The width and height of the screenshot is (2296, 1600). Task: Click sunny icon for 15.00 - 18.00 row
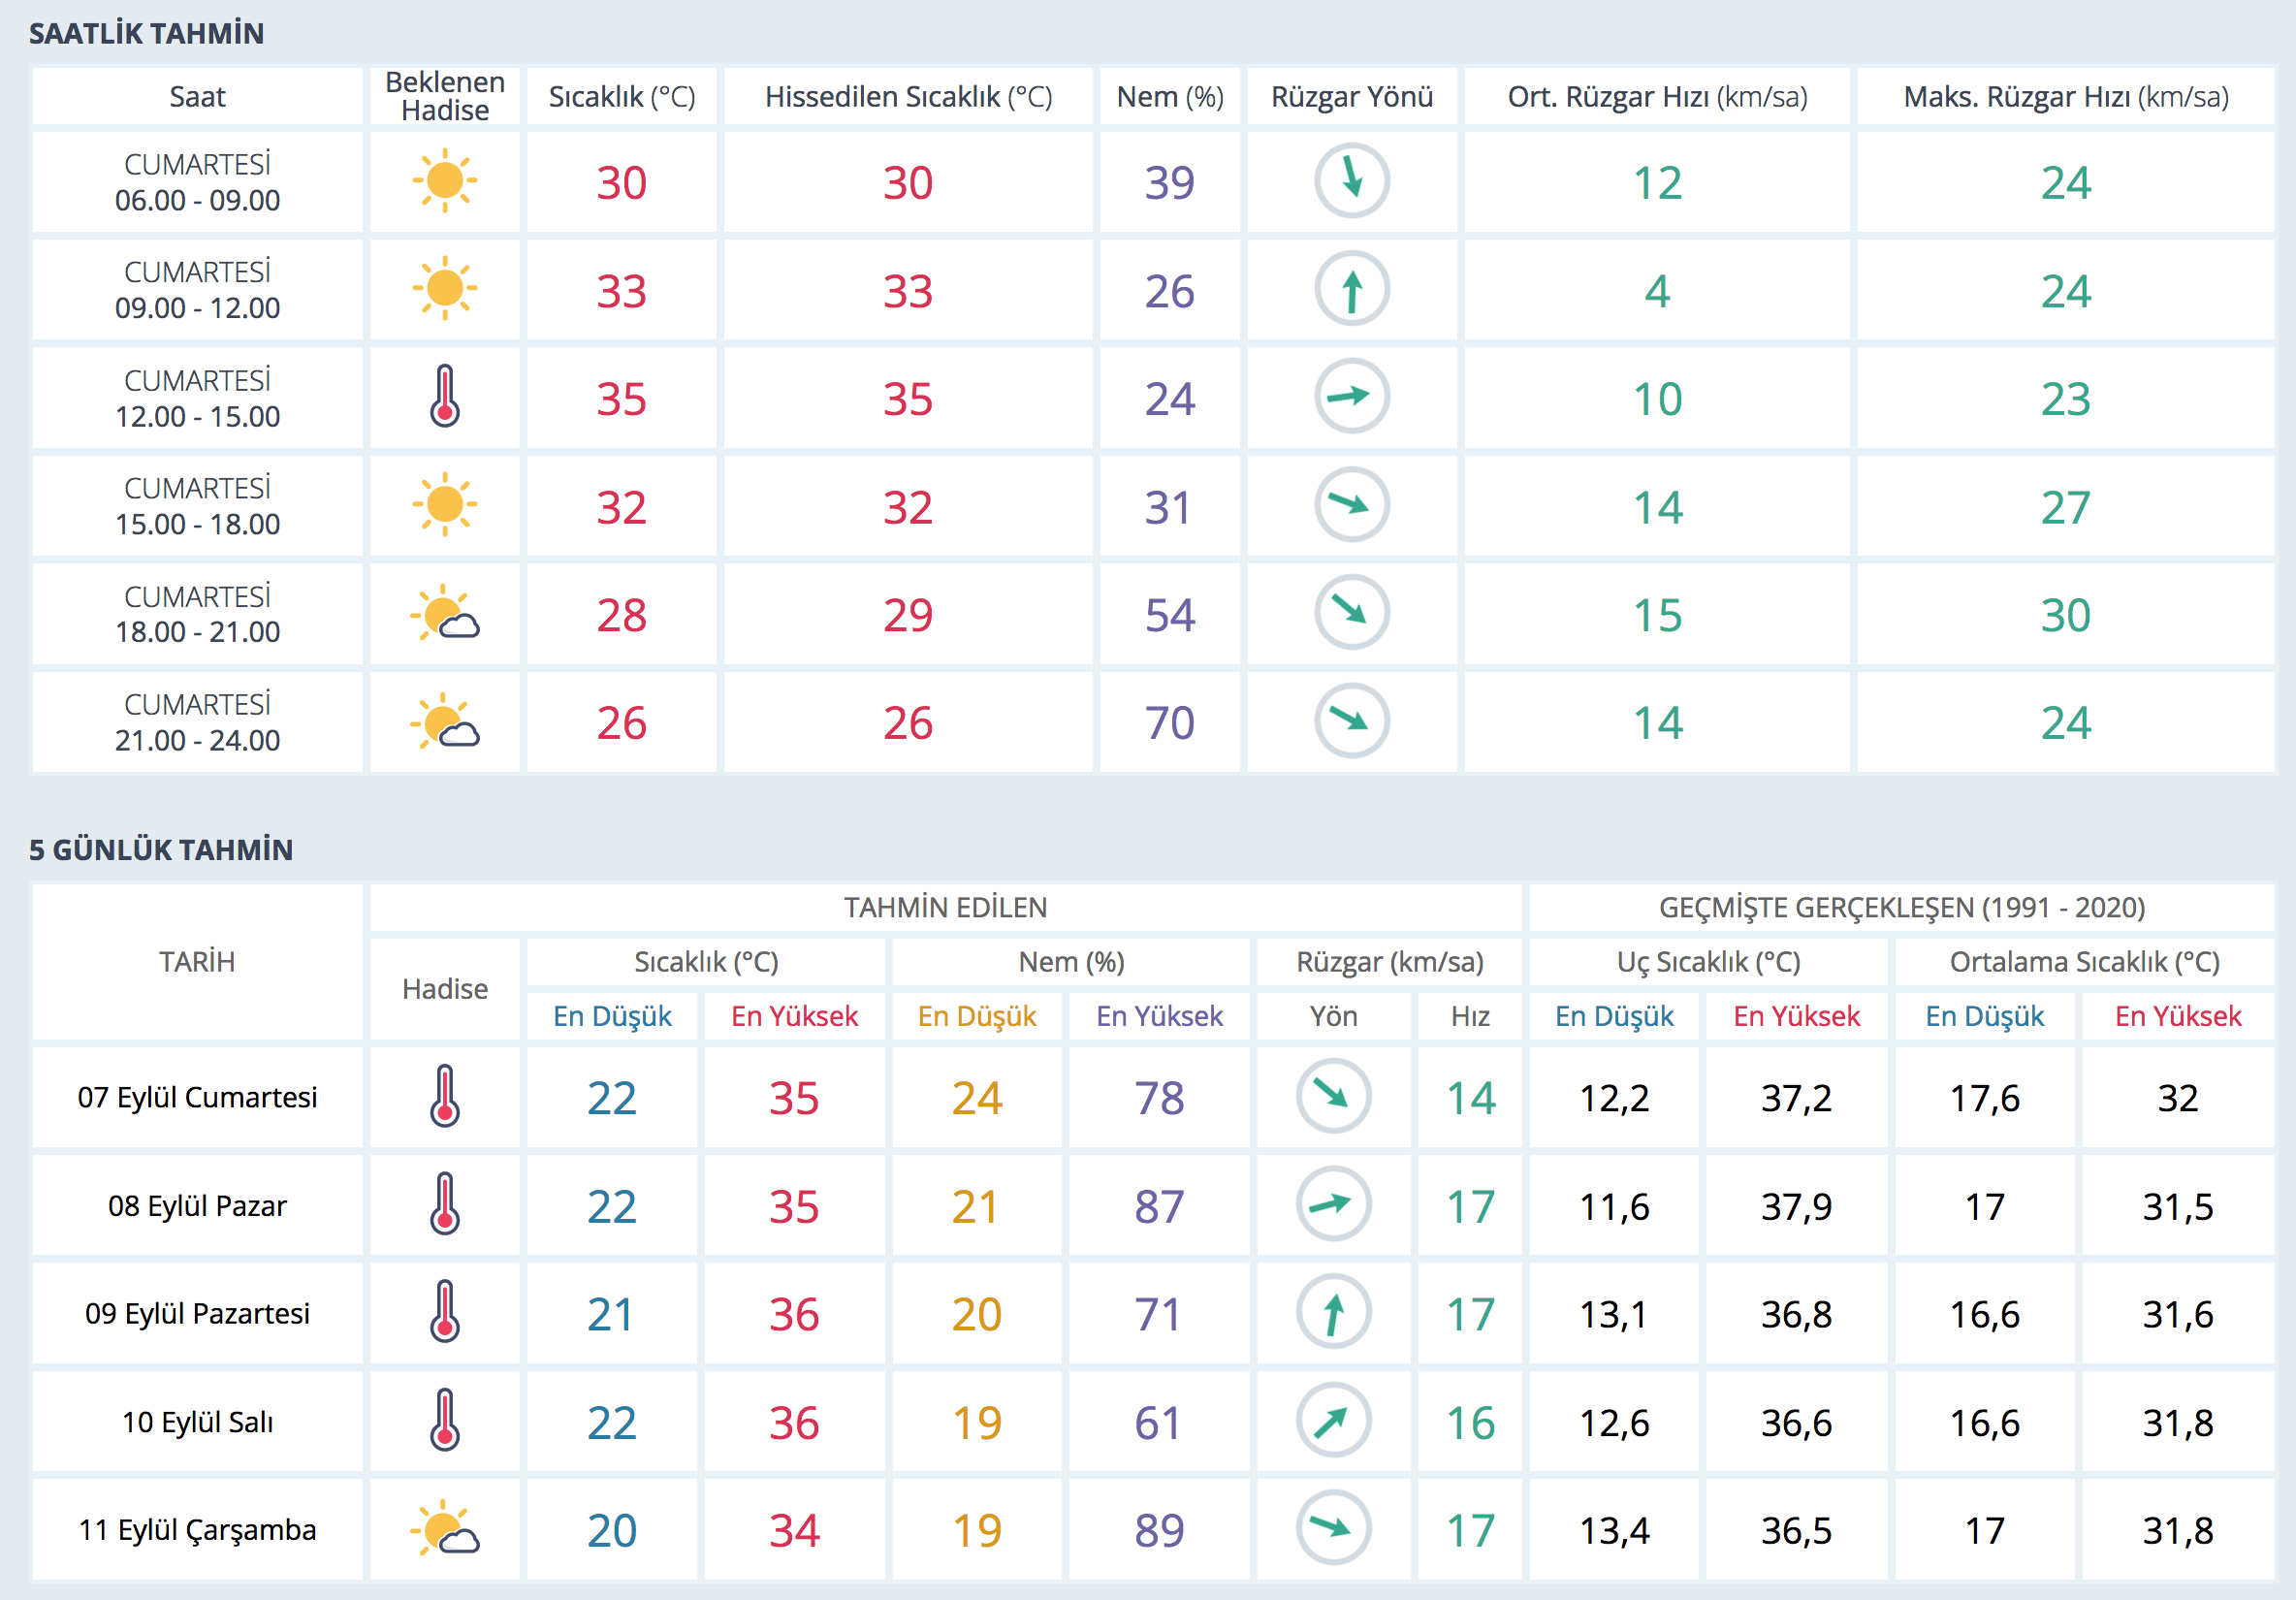click(444, 505)
